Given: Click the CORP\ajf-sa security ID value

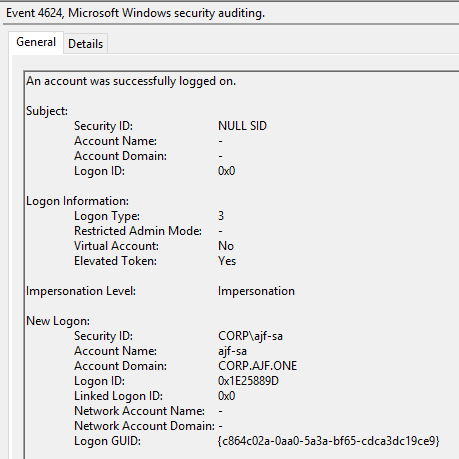Looking at the screenshot, I should (x=250, y=336).
